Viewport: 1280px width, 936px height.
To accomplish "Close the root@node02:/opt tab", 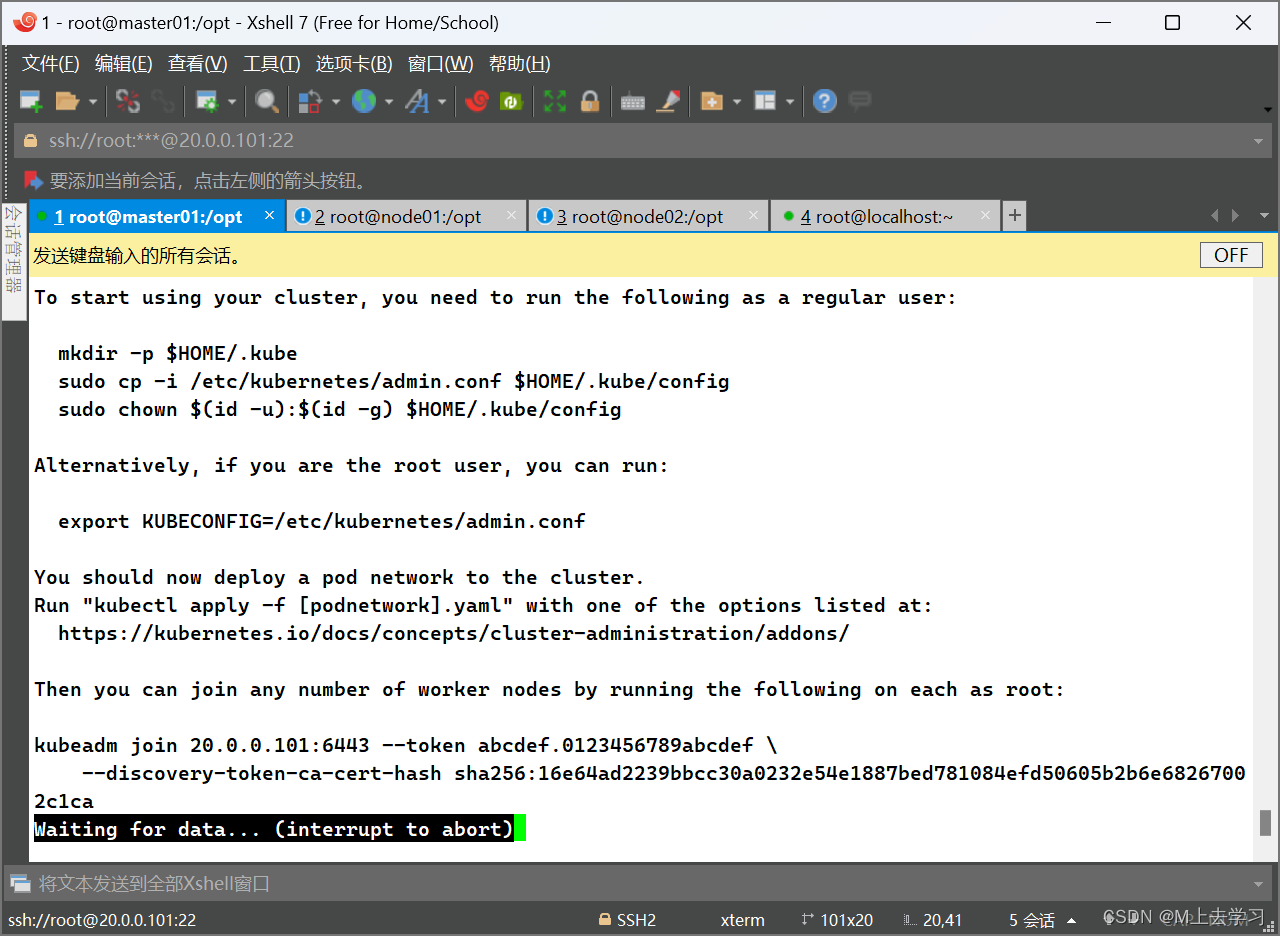I will tap(753, 215).
